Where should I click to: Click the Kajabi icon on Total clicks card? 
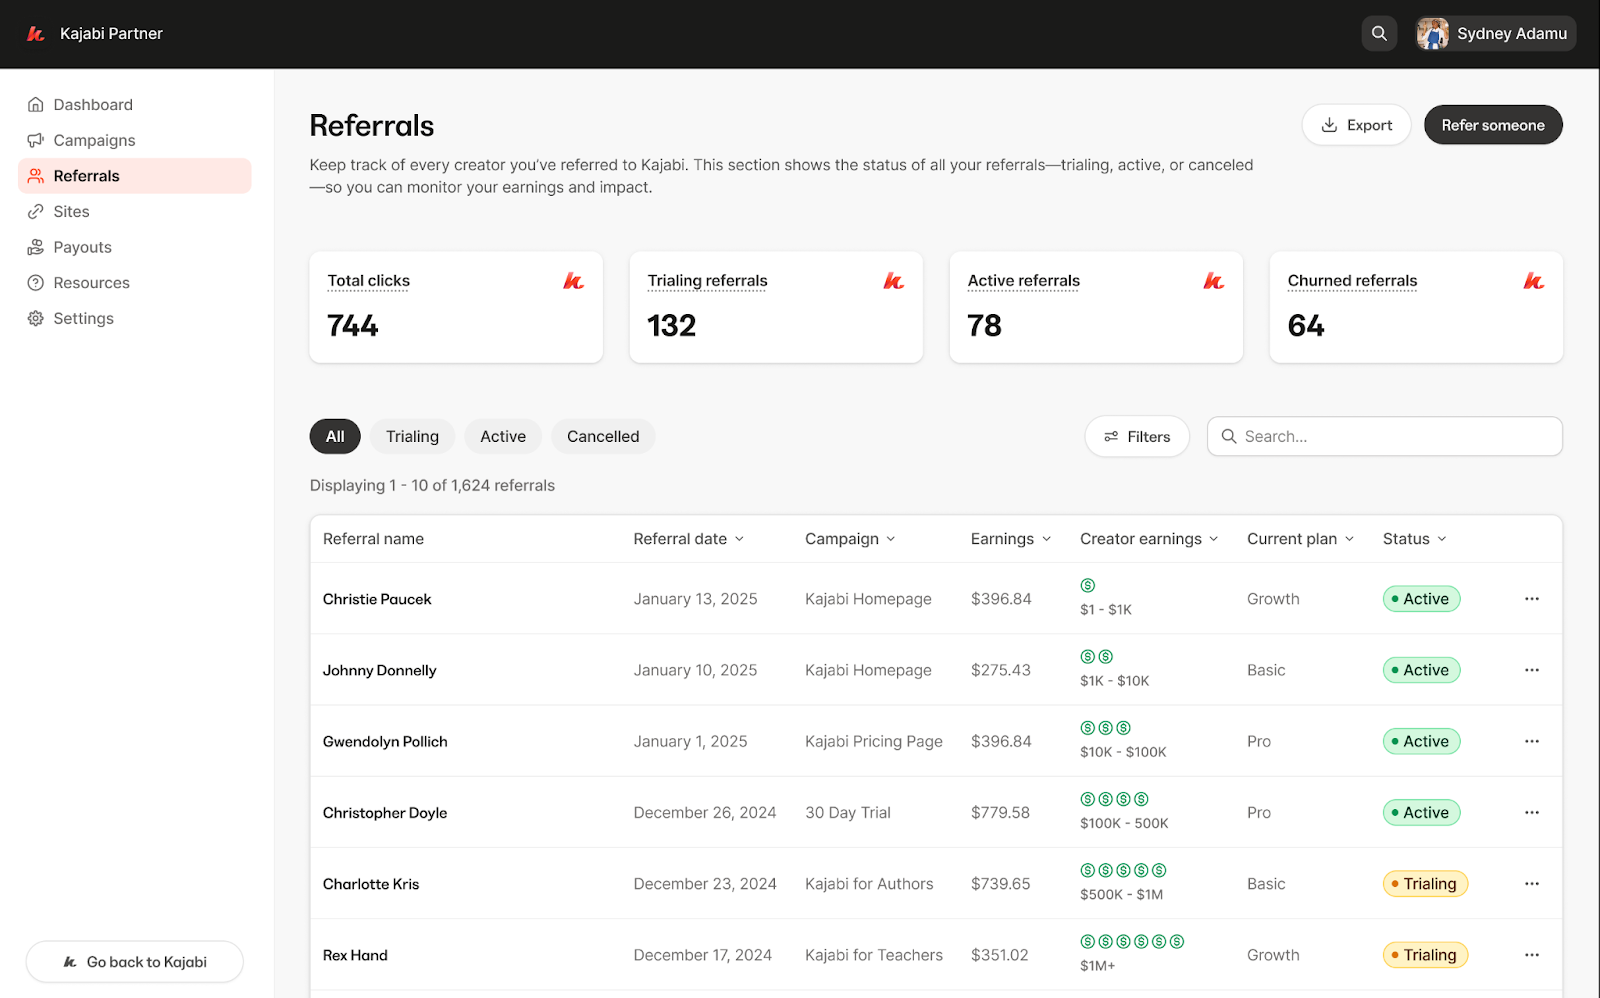pyautogui.click(x=574, y=281)
